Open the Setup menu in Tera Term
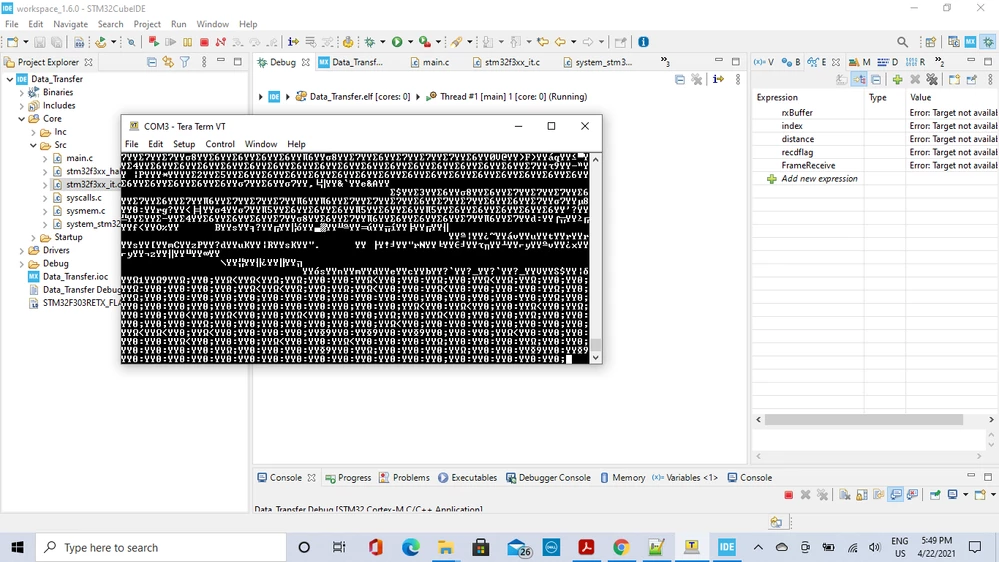Image resolution: width=999 pixels, height=562 pixels. coord(183,144)
